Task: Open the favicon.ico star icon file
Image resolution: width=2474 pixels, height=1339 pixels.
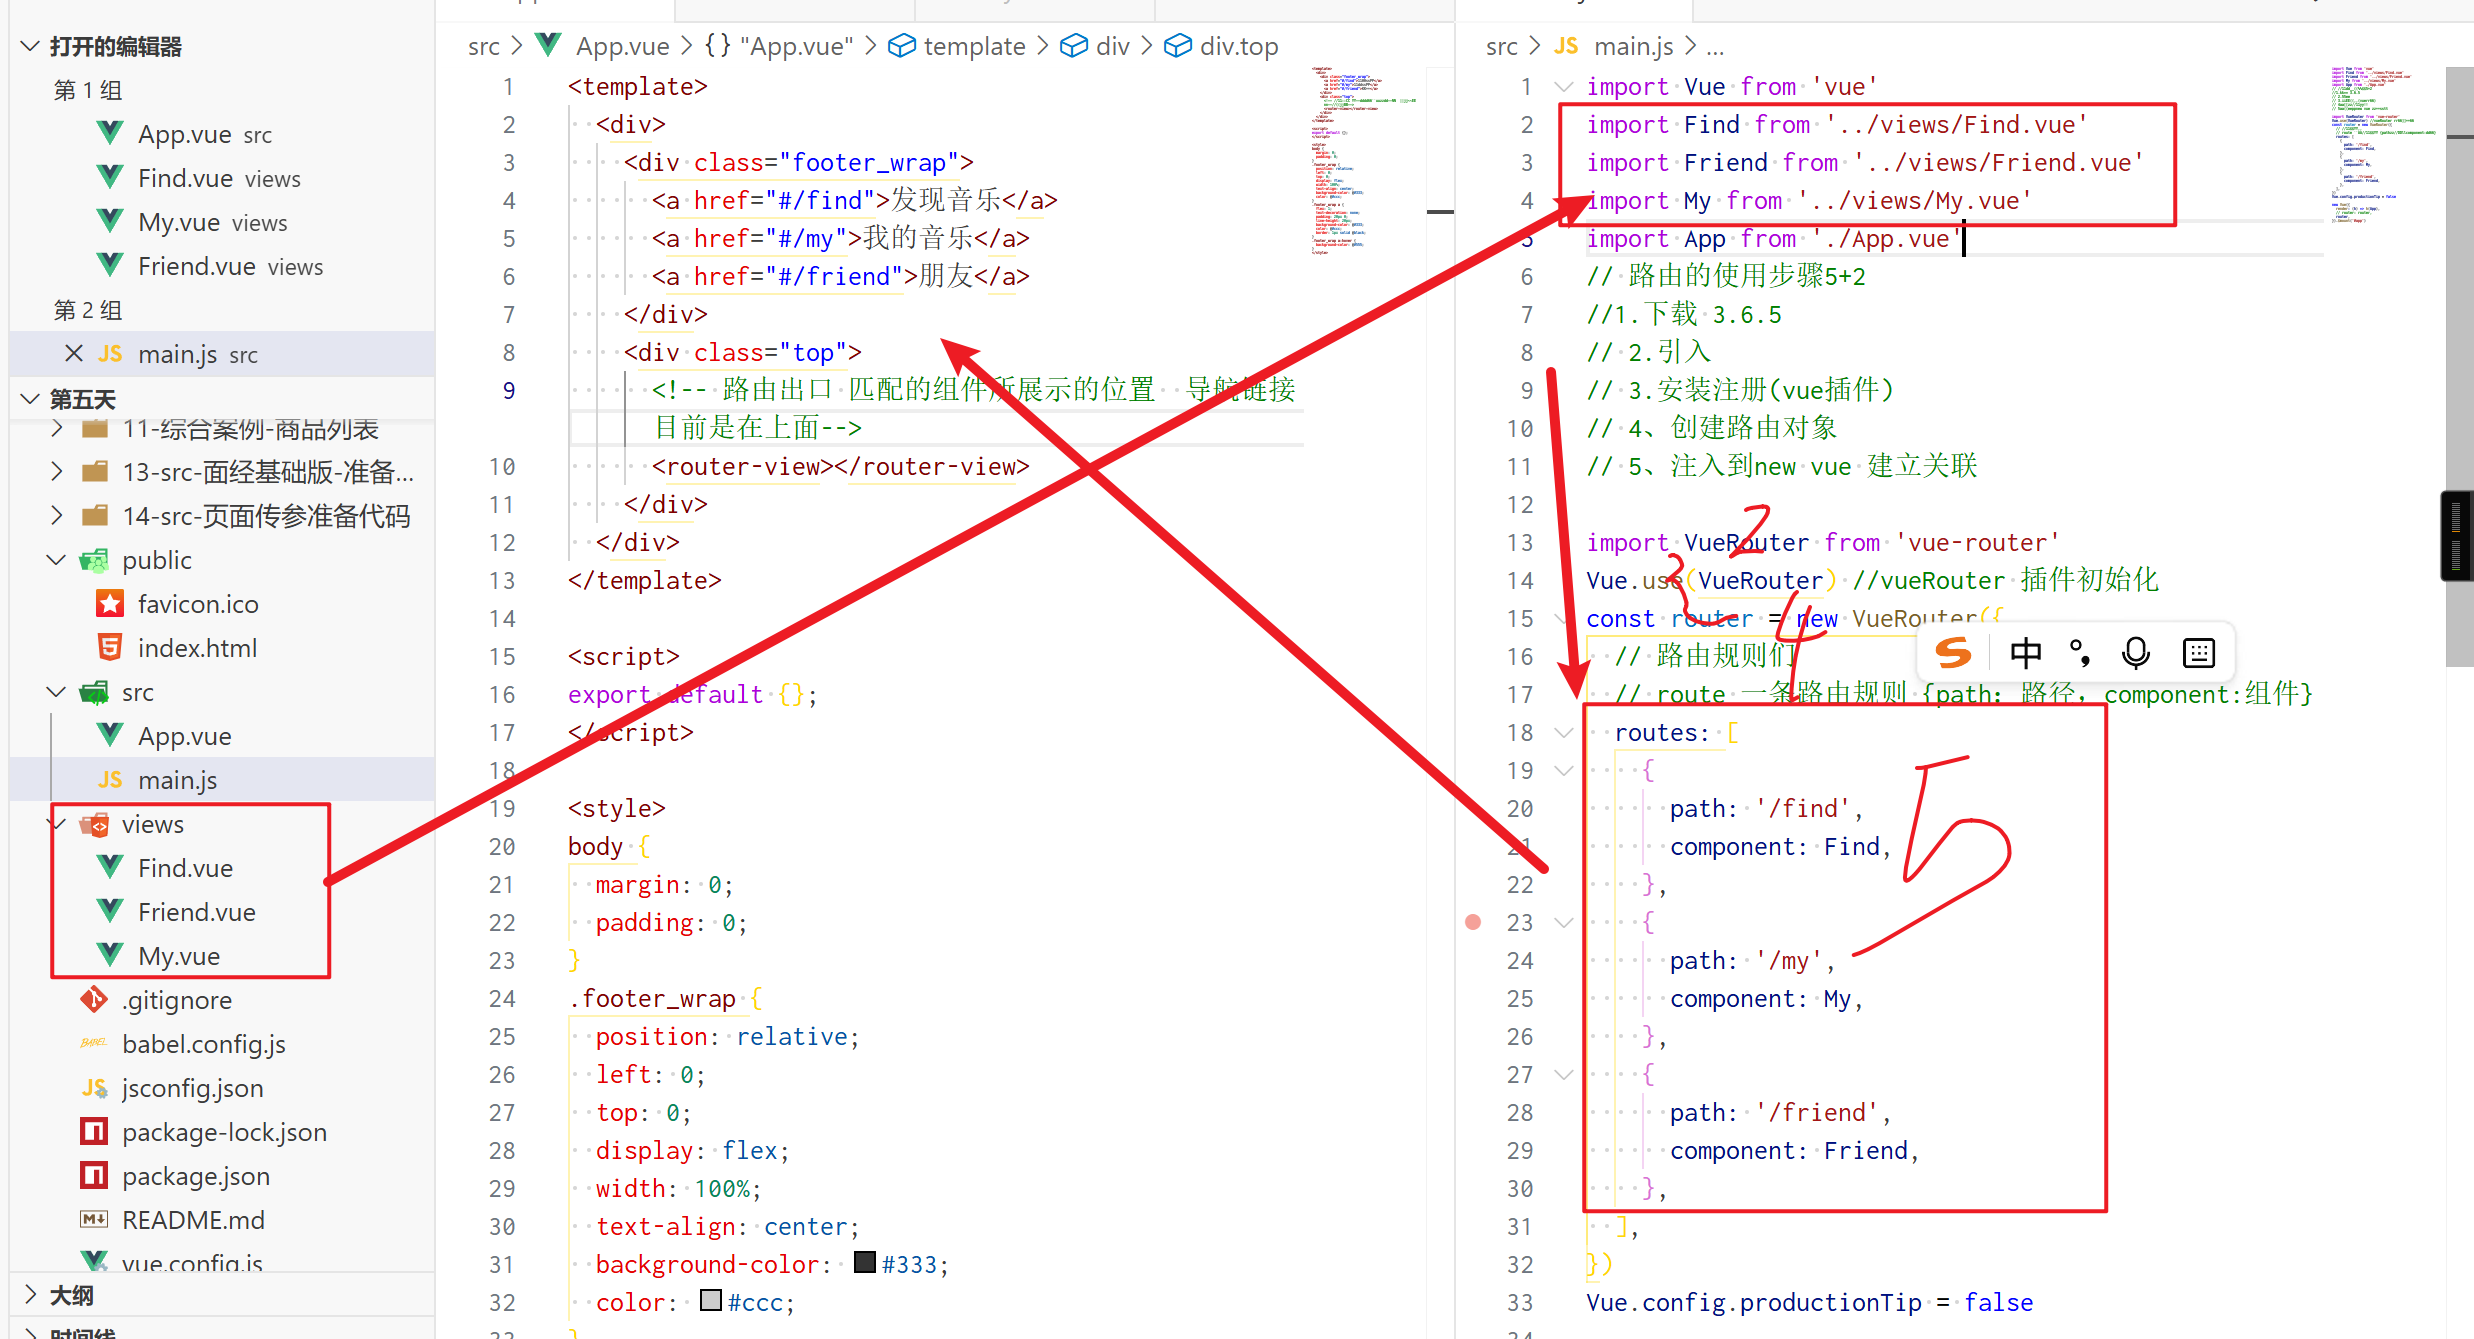Action: [x=197, y=604]
